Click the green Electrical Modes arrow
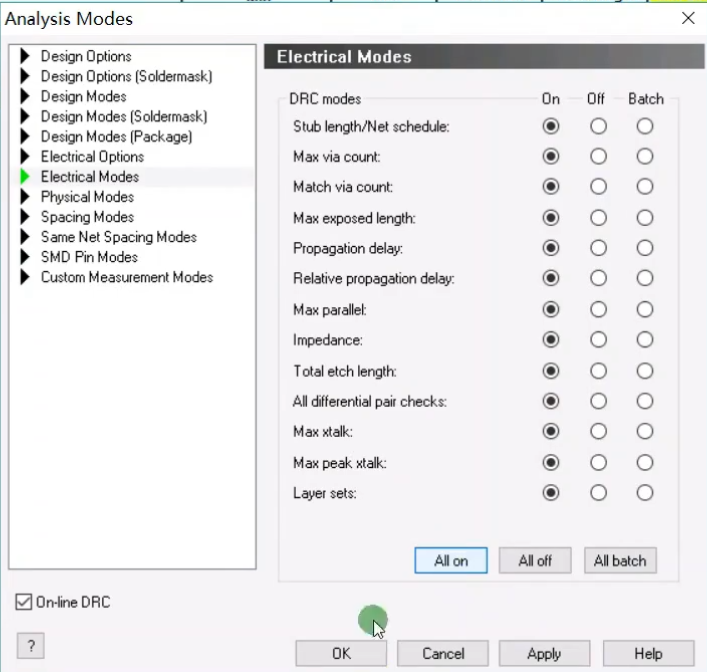 [25, 176]
